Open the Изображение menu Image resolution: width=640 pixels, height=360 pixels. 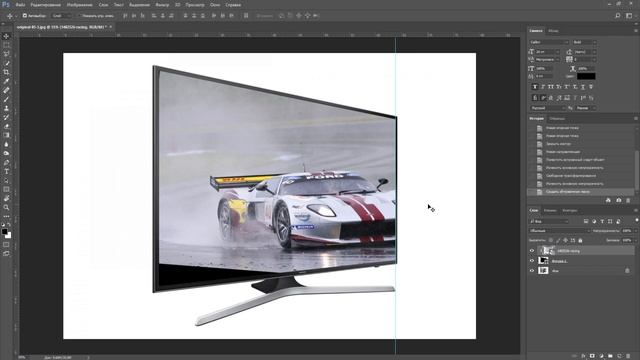[x=80, y=5]
